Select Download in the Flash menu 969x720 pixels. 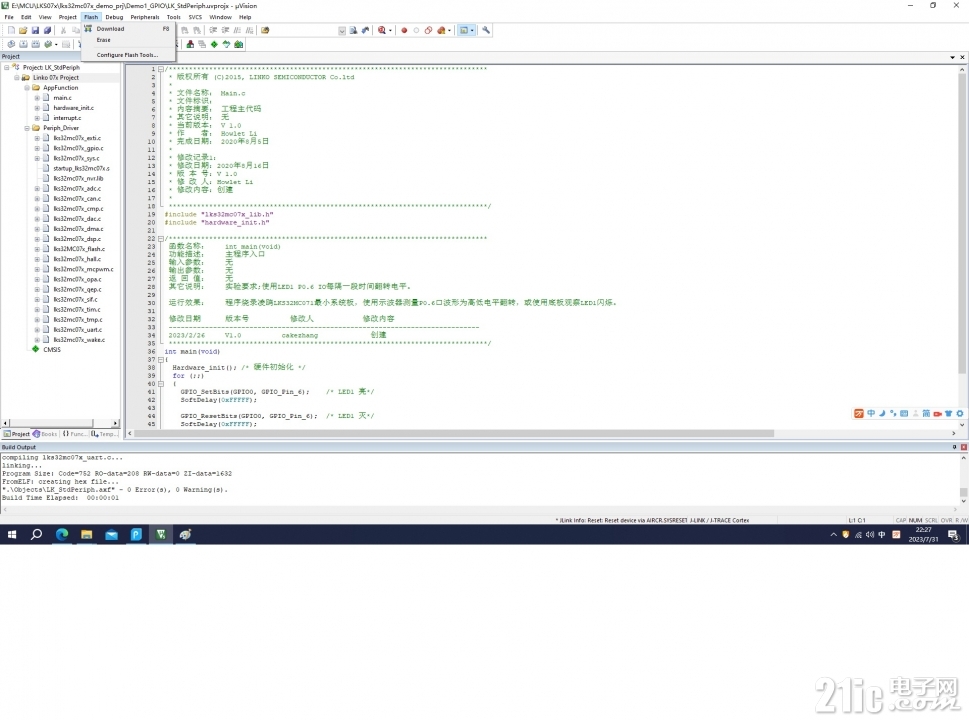point(127,29)
